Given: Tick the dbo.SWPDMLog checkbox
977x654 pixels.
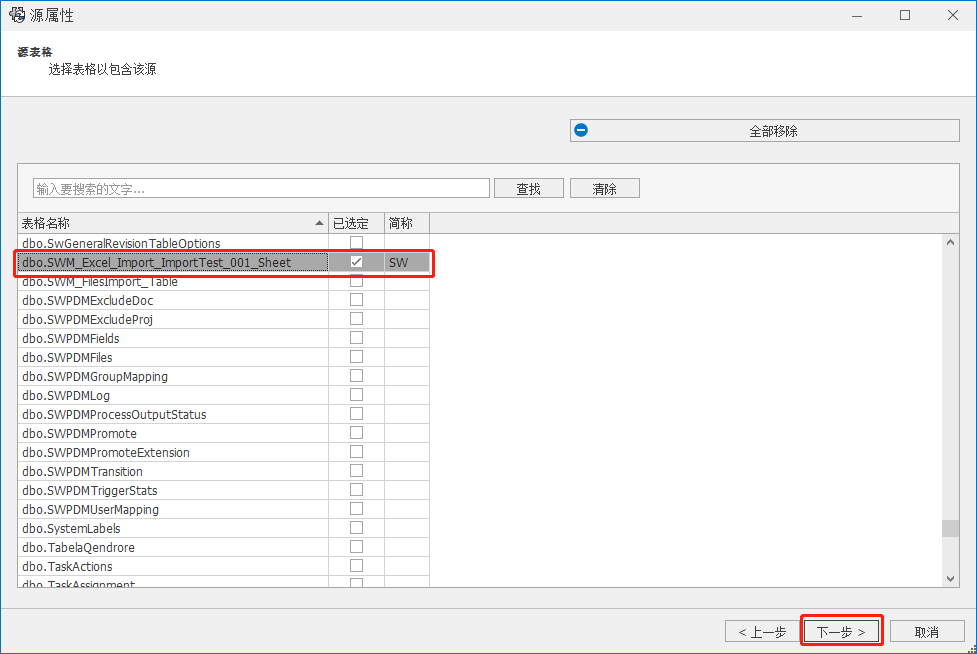Looking at the screenshot, I should point(356,395).
